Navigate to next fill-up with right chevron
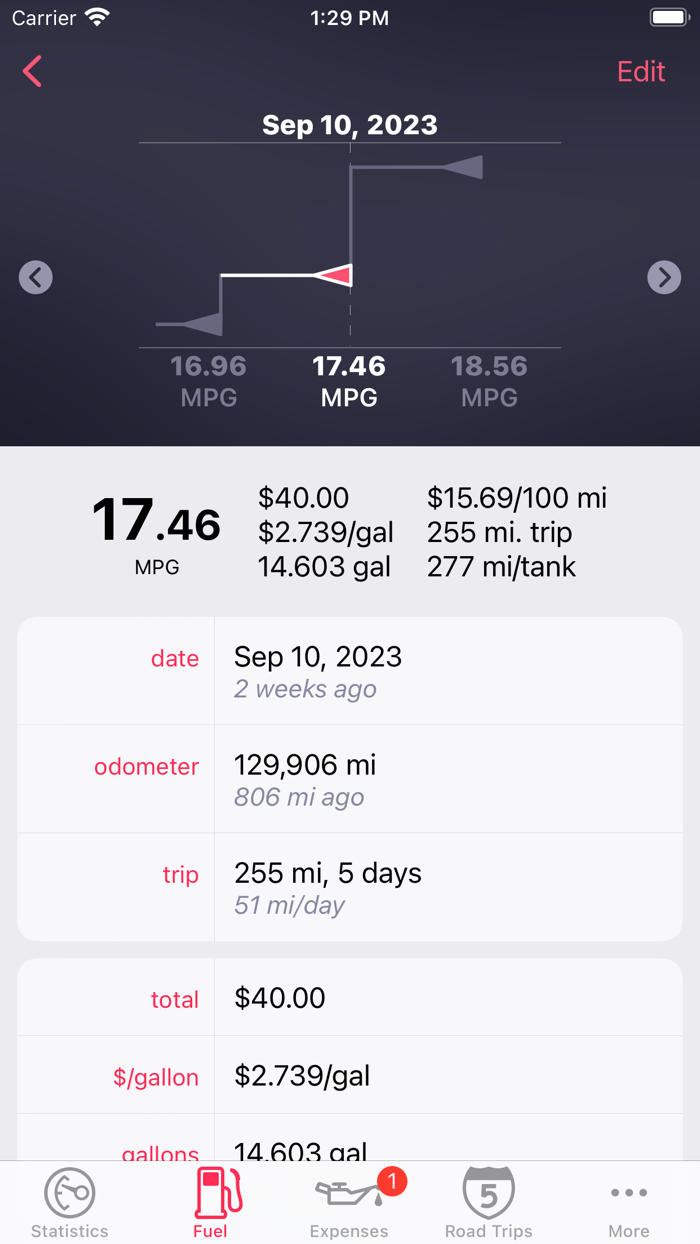 (x=664, y=277)
